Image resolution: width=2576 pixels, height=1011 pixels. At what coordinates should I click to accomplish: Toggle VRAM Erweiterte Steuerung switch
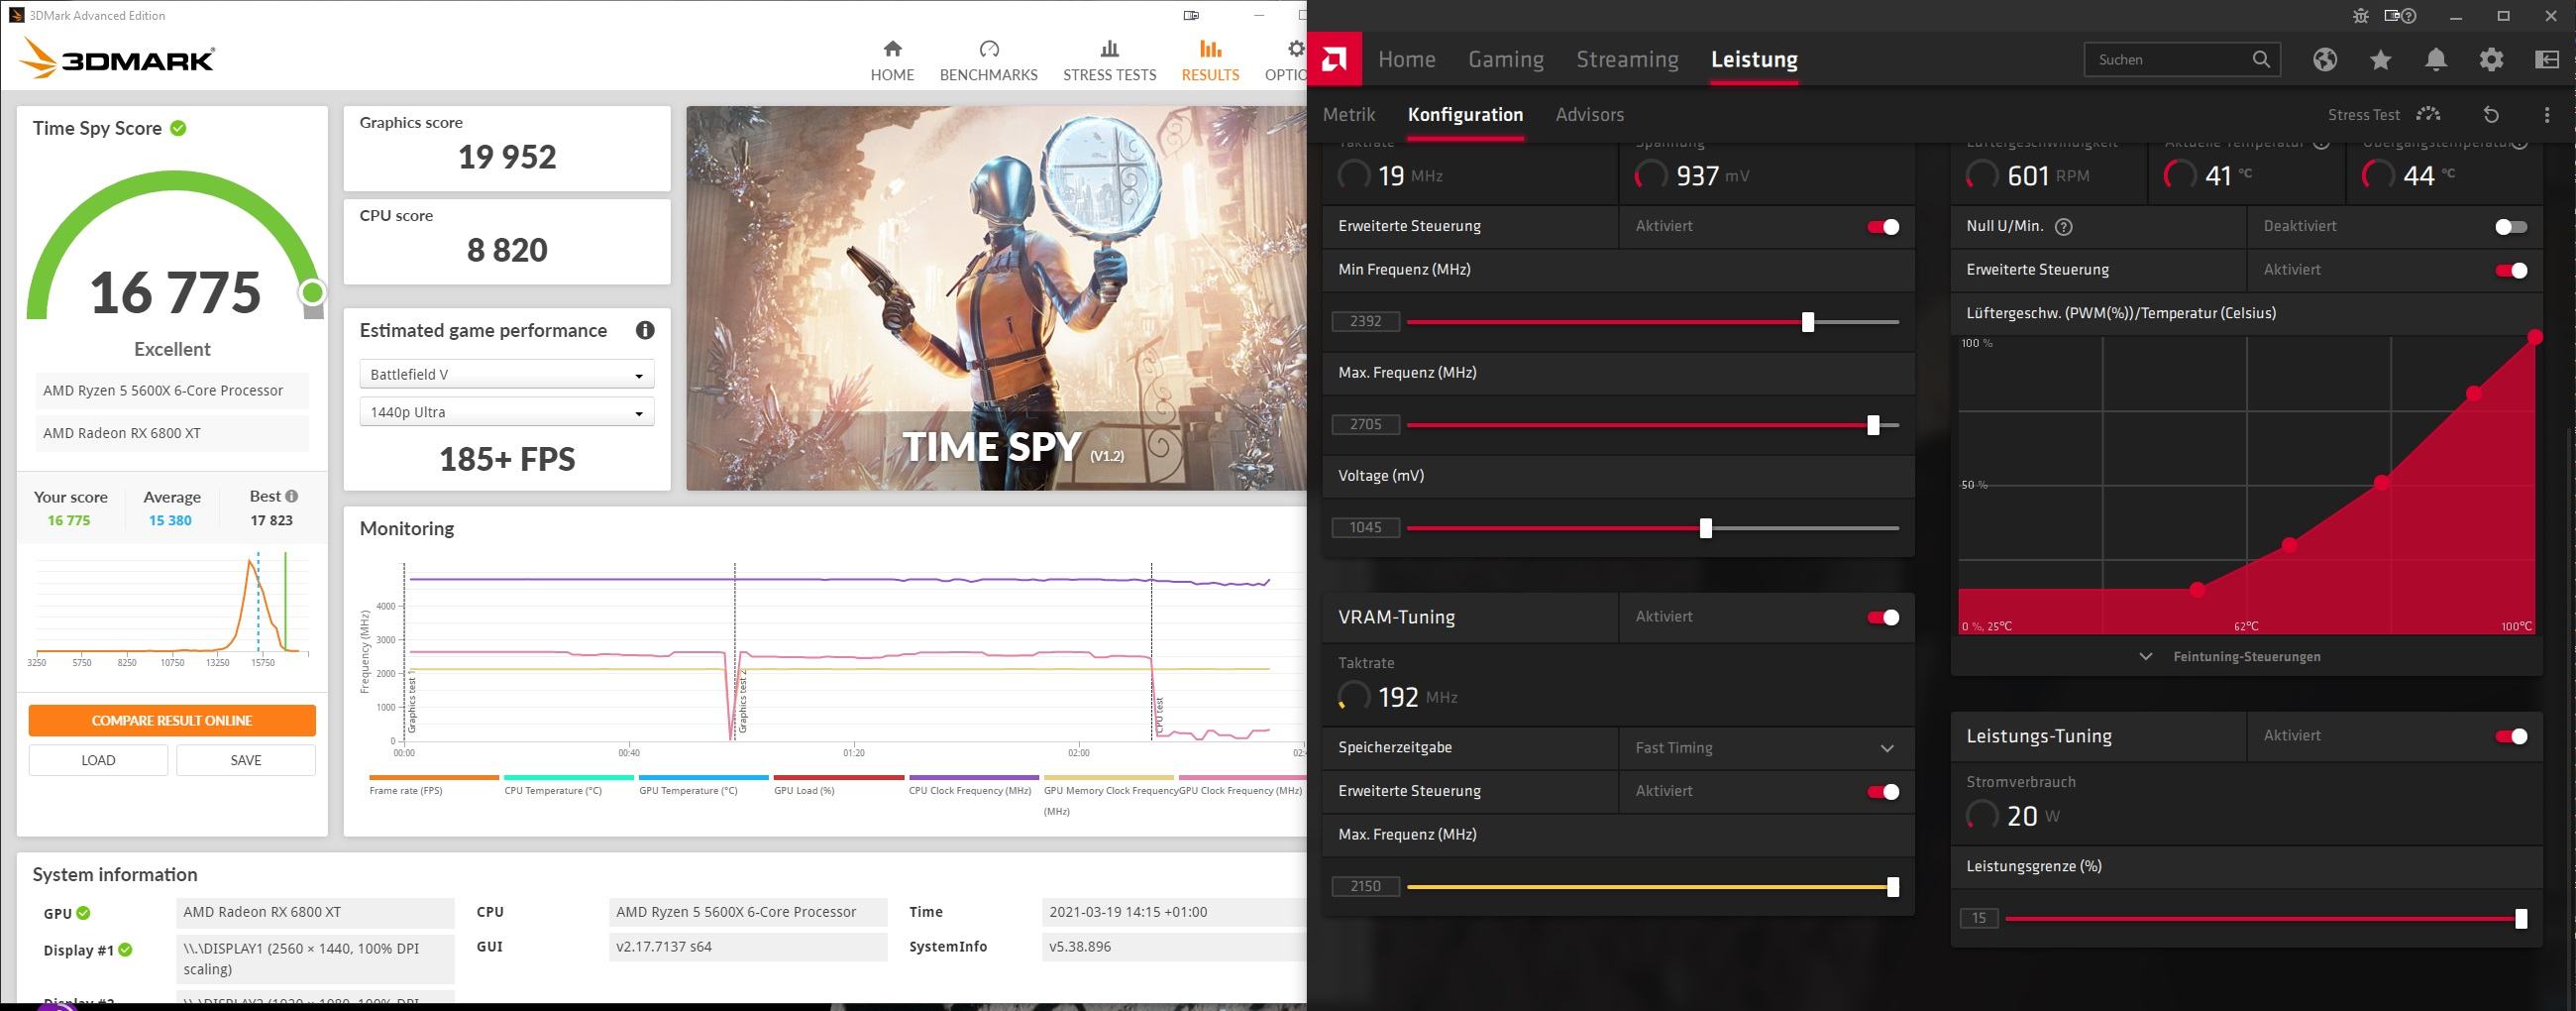click(x=1883, y=792)
